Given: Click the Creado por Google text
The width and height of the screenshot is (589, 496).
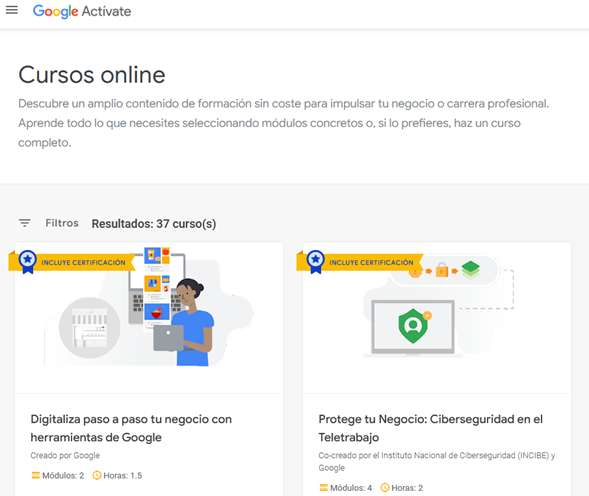Looking at the screenshot, I should pos(65,455).
